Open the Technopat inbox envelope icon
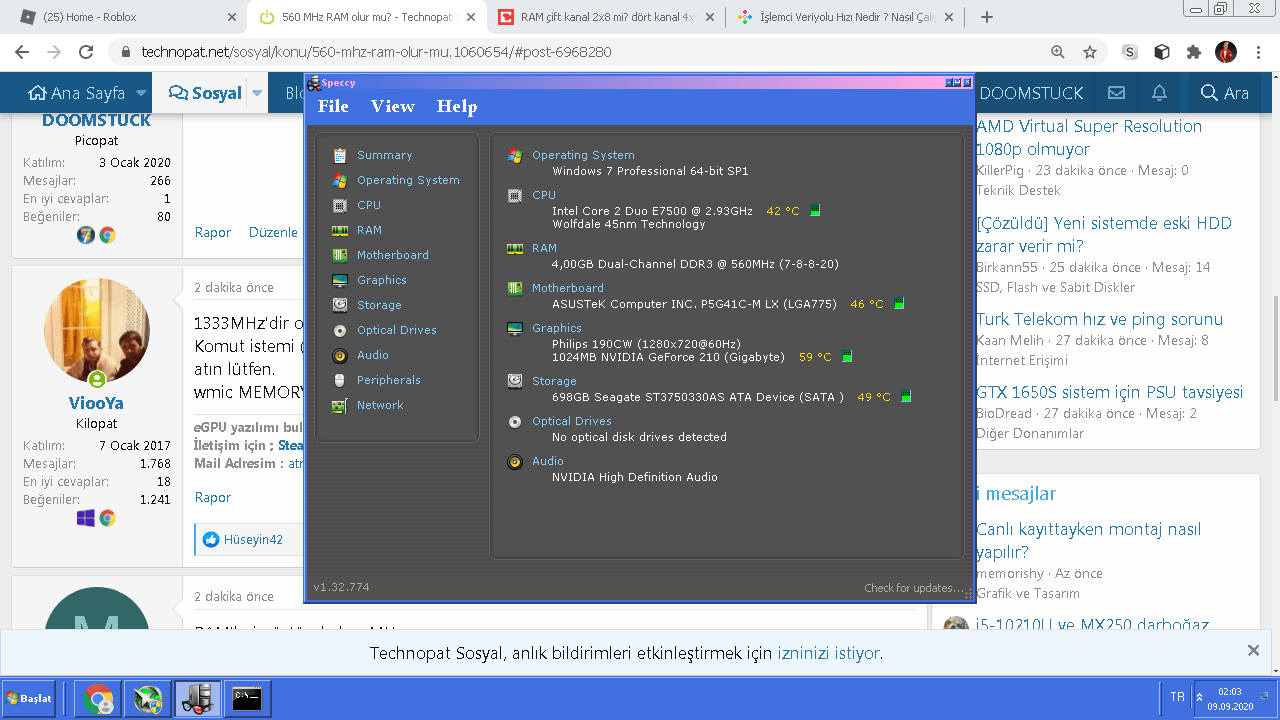The width and height of the screenshot is (1280, 720). pyautogui.click(x=1116, y=93)
